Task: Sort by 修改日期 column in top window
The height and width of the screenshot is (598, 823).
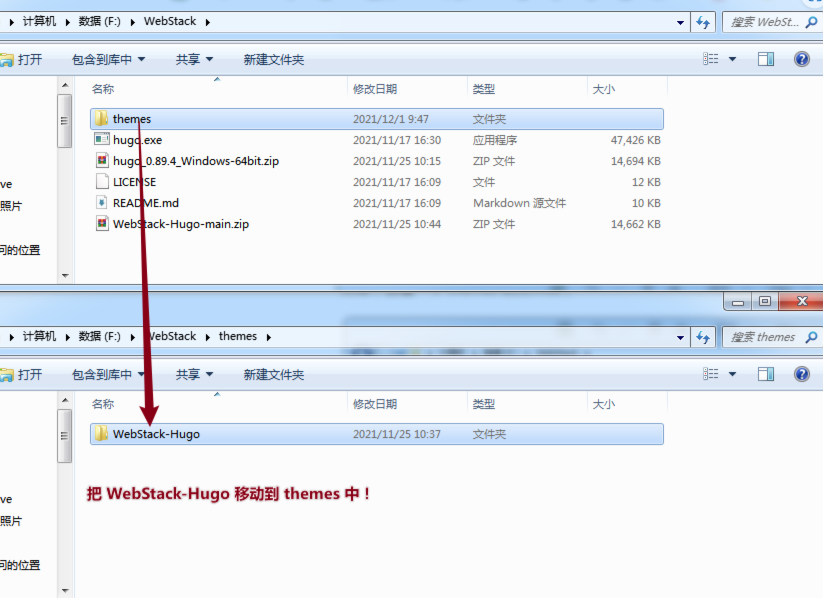Action: 375,89
